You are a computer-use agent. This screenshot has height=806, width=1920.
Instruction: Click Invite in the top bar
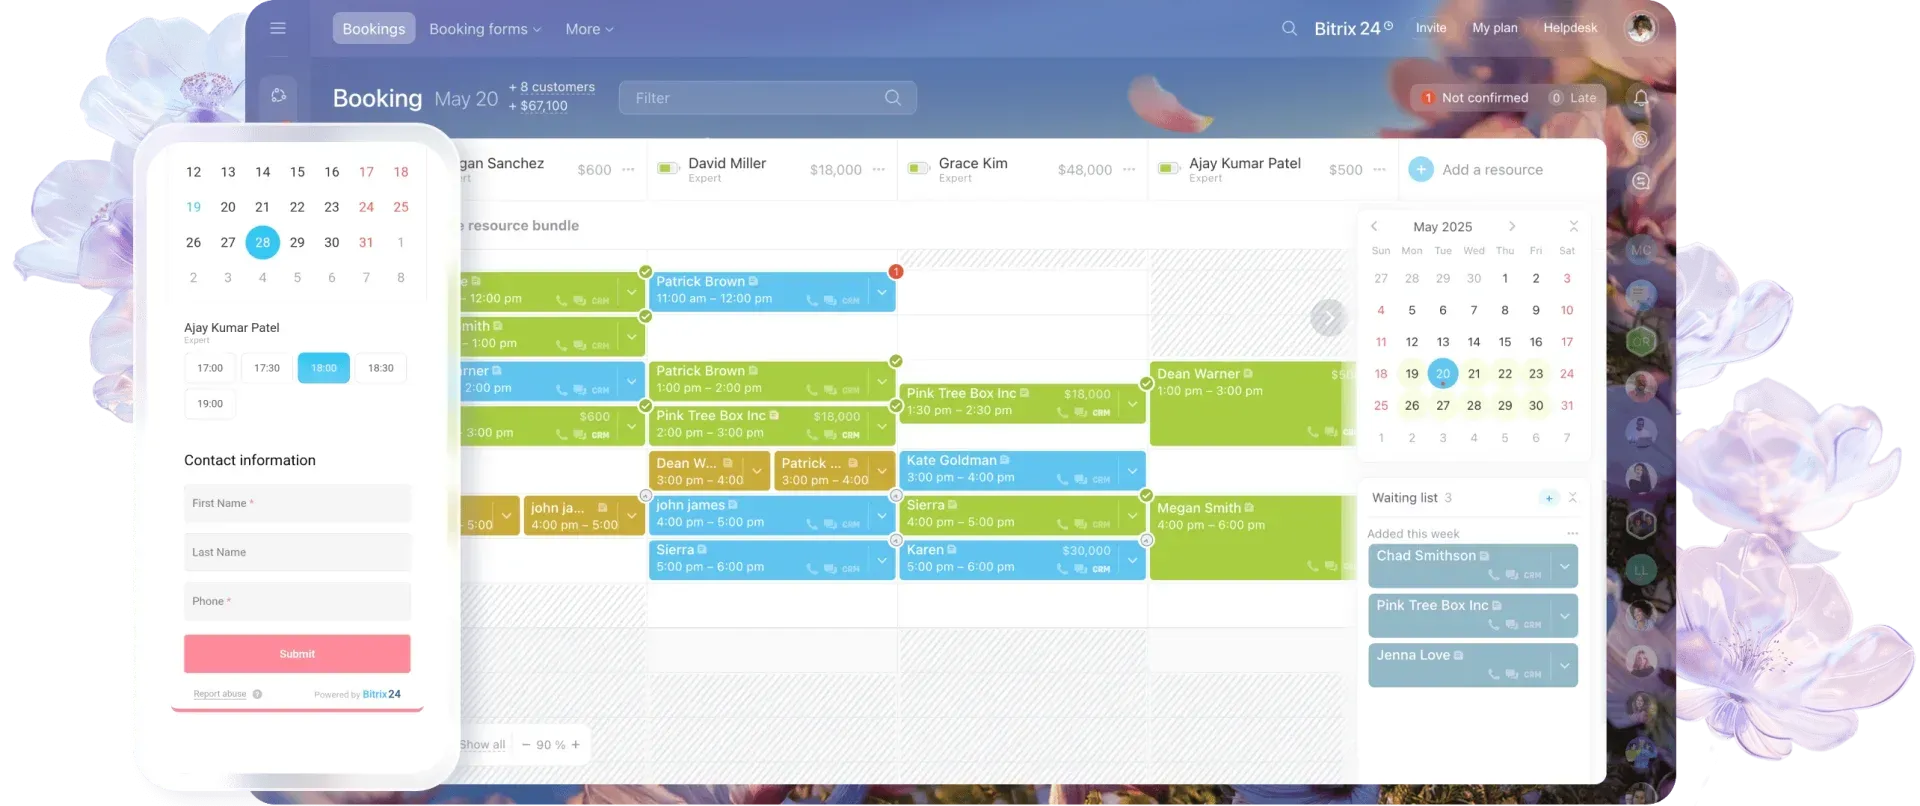pos(1431,28)
